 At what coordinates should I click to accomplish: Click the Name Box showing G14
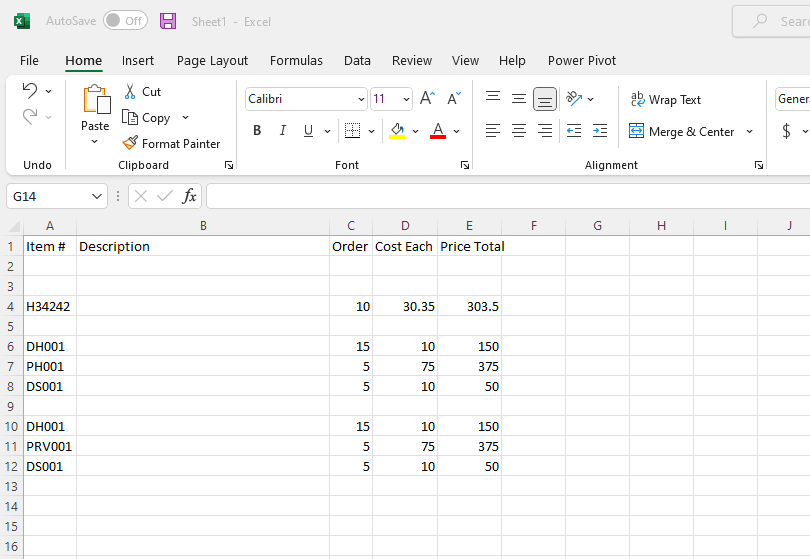pos(57,196)
